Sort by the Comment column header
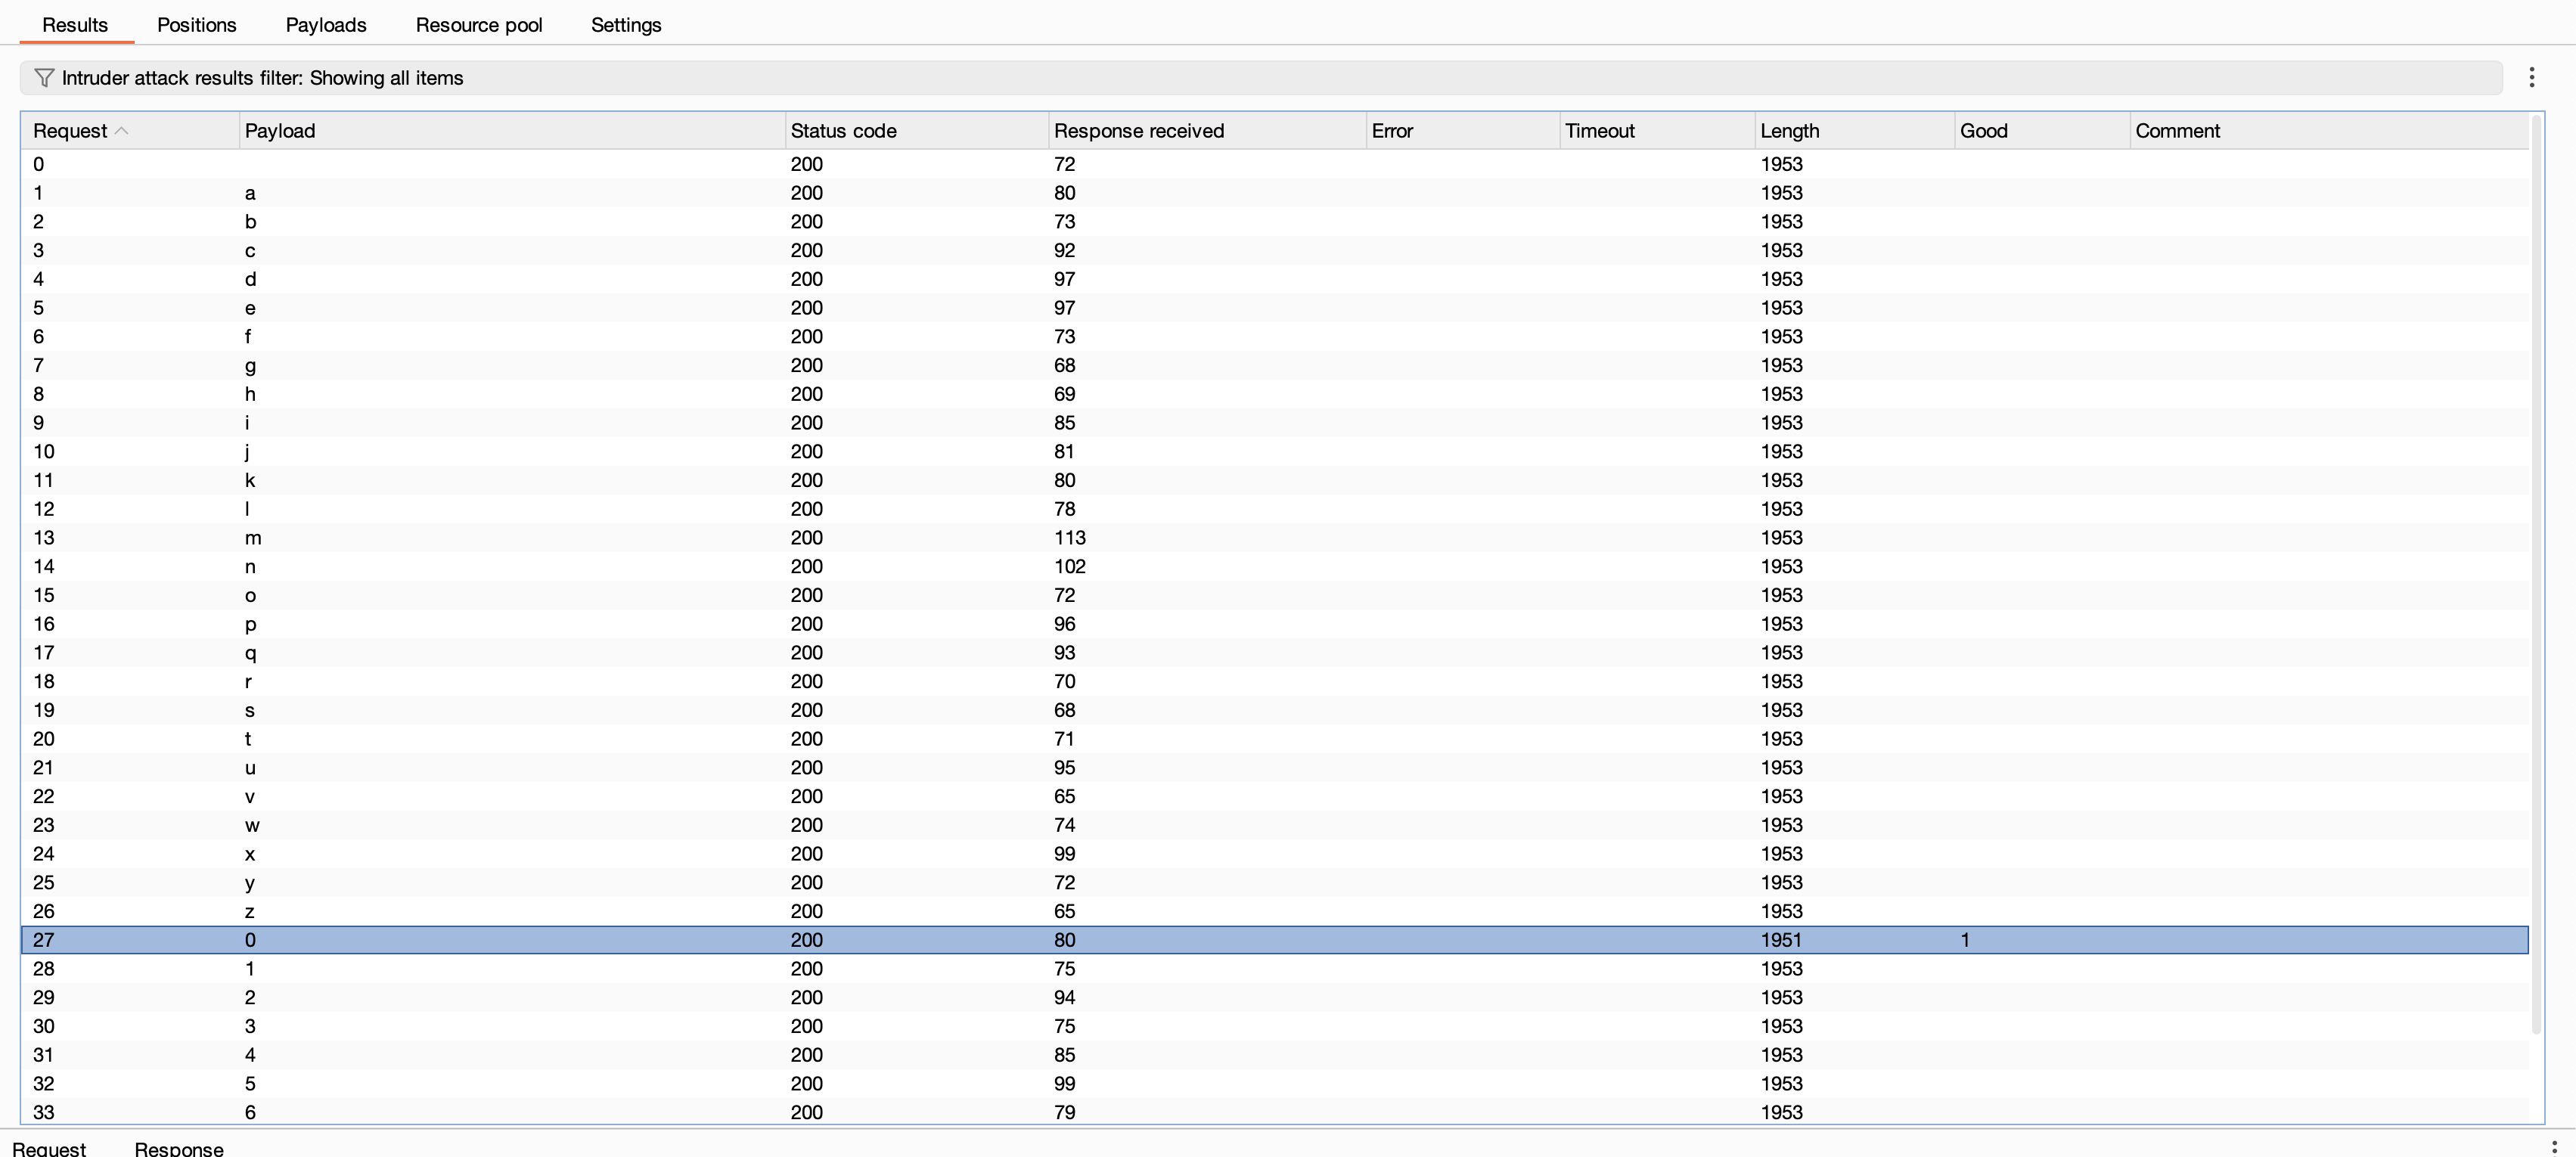 [x=2329, y=131]
